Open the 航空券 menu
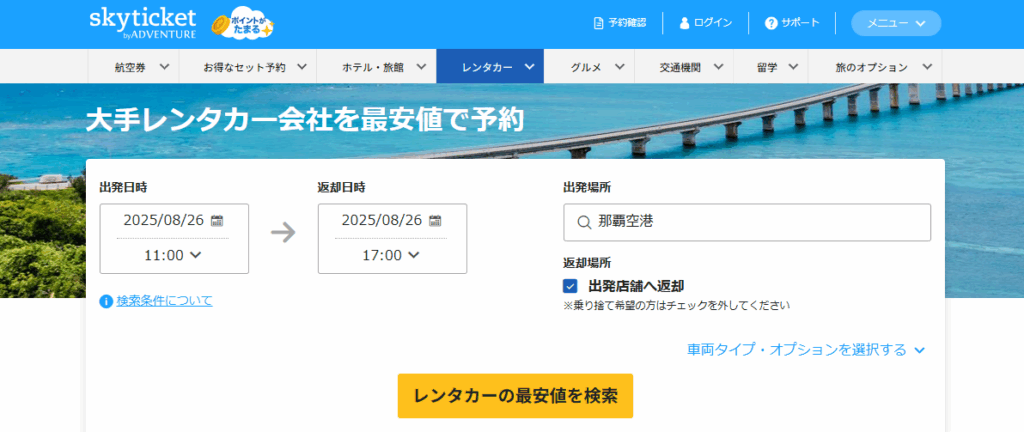The height and width of the screenshot is (432, 1024). [x=133, y=67]
